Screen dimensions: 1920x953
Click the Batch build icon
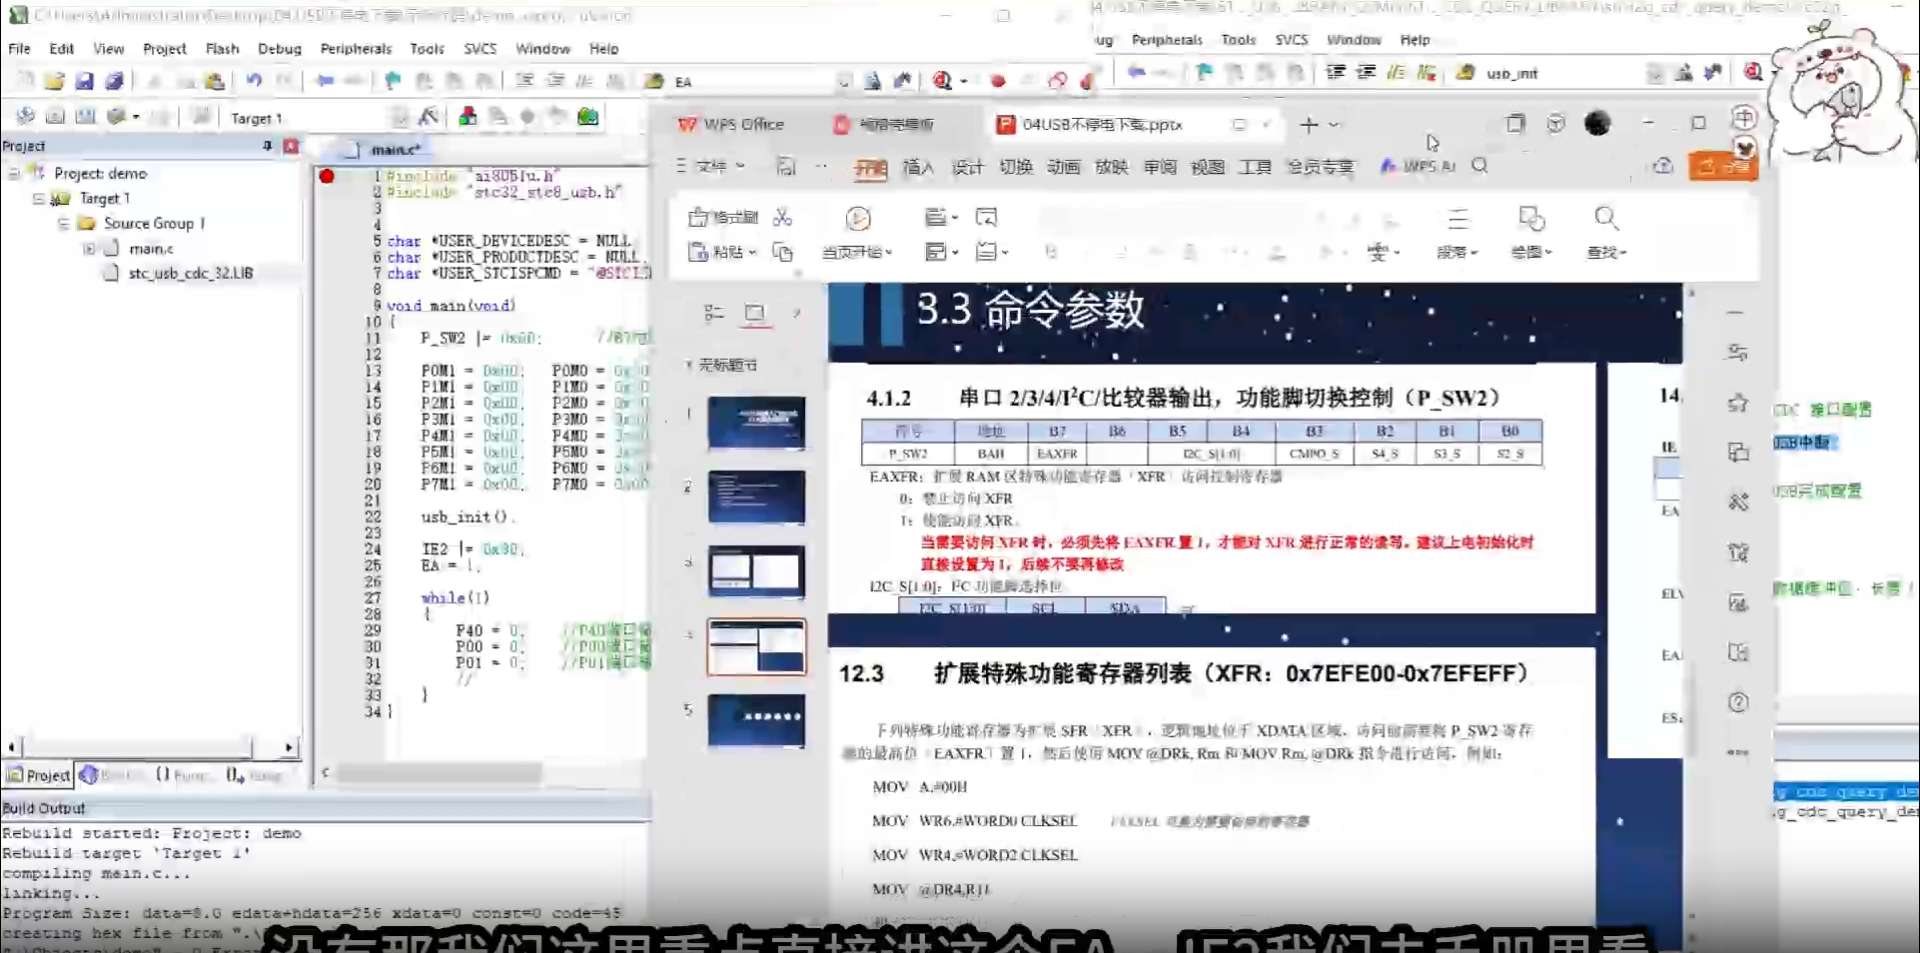[x=116, y=117]
